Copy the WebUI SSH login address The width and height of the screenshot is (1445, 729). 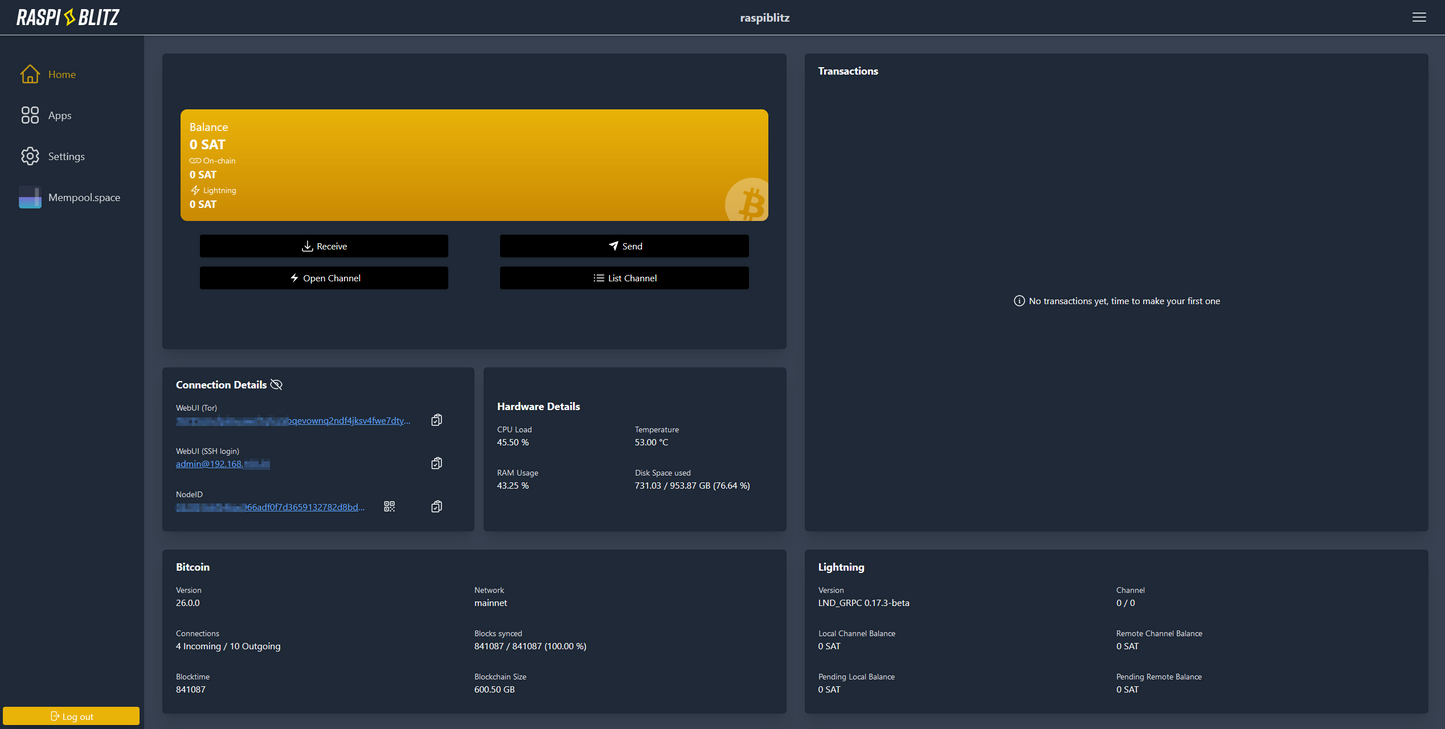coord(436,464)
